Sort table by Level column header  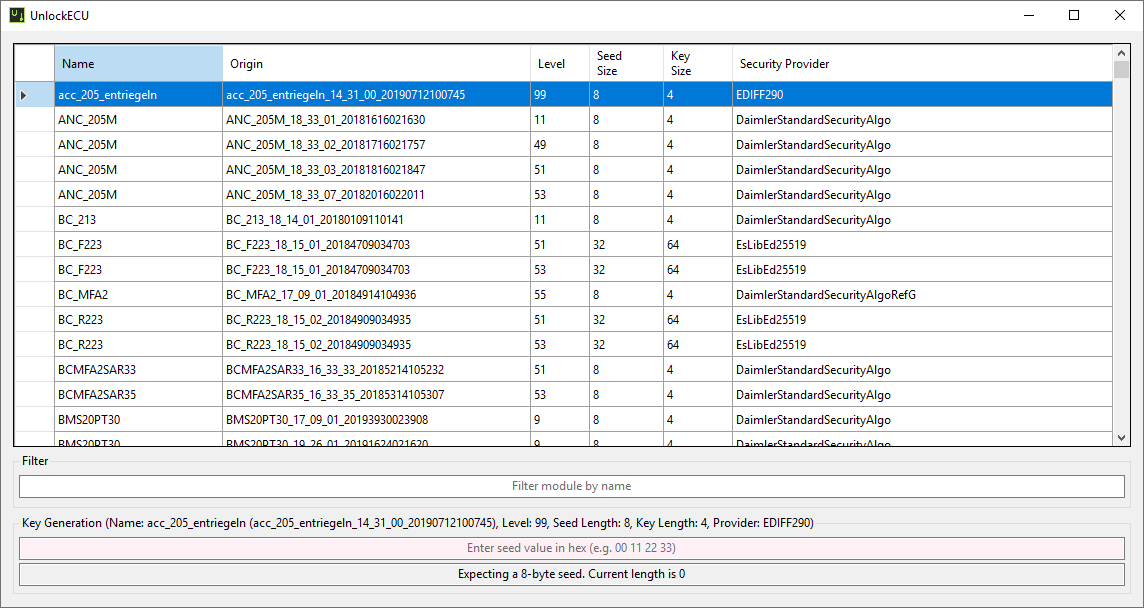tap(560, 64)
